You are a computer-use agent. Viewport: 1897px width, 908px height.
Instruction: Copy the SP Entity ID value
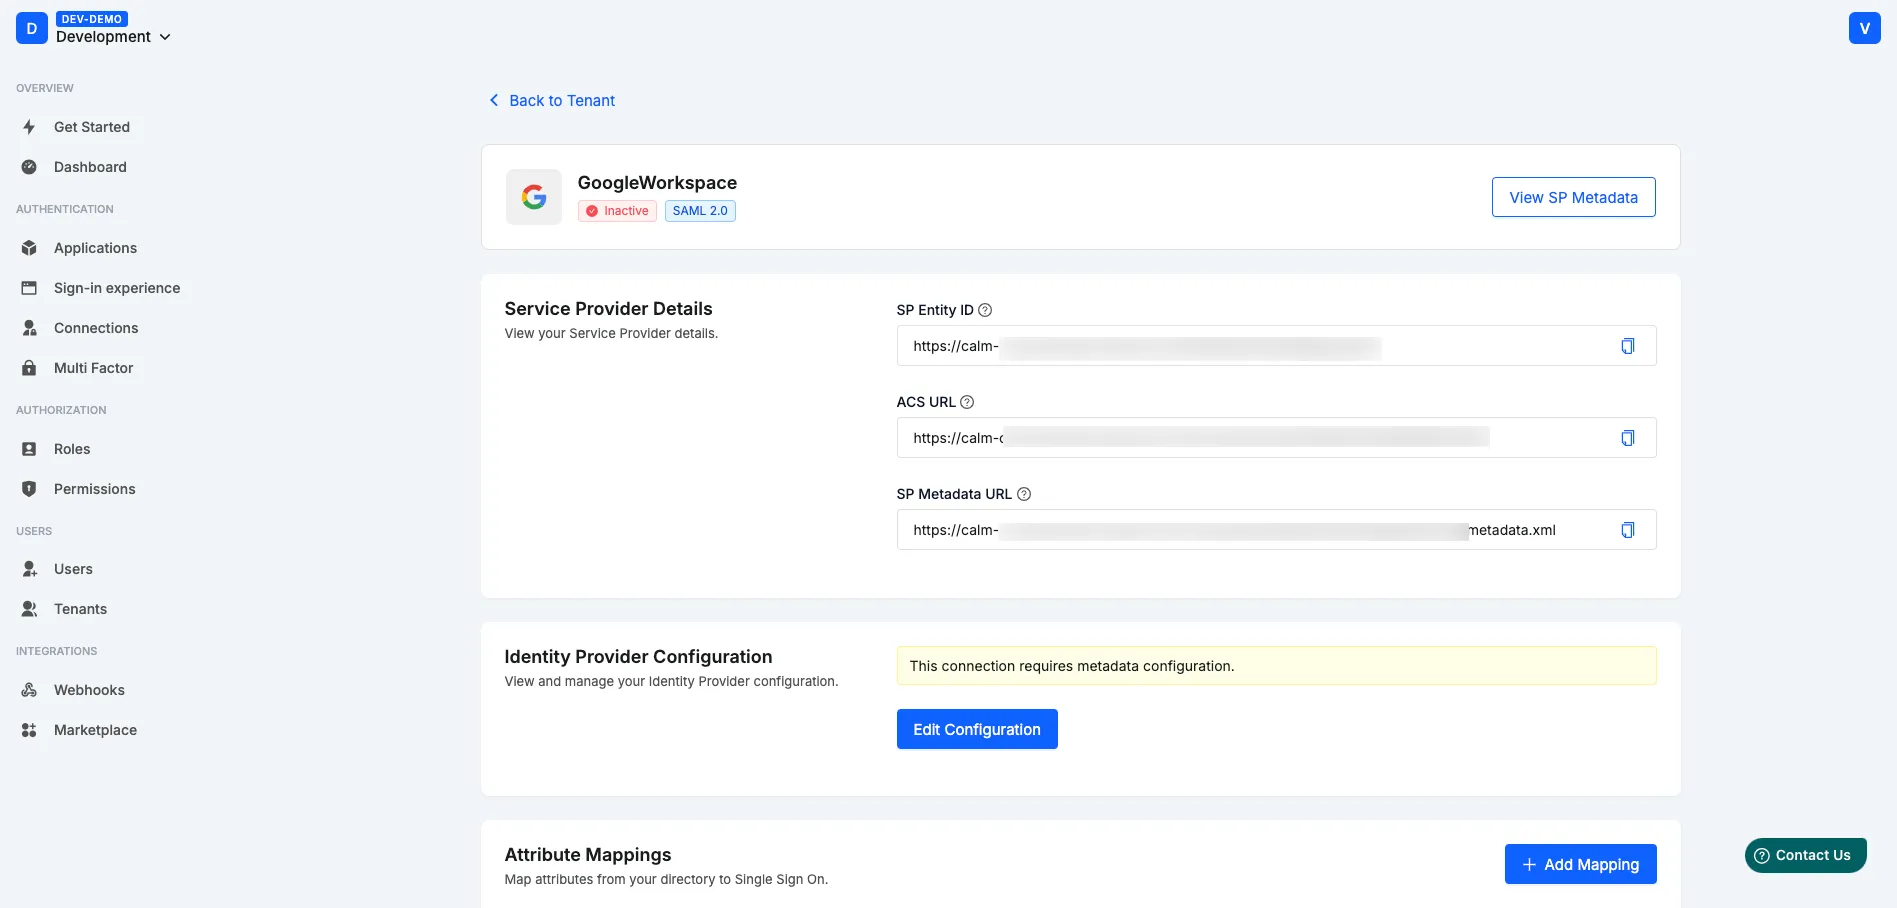[1628, 345]
